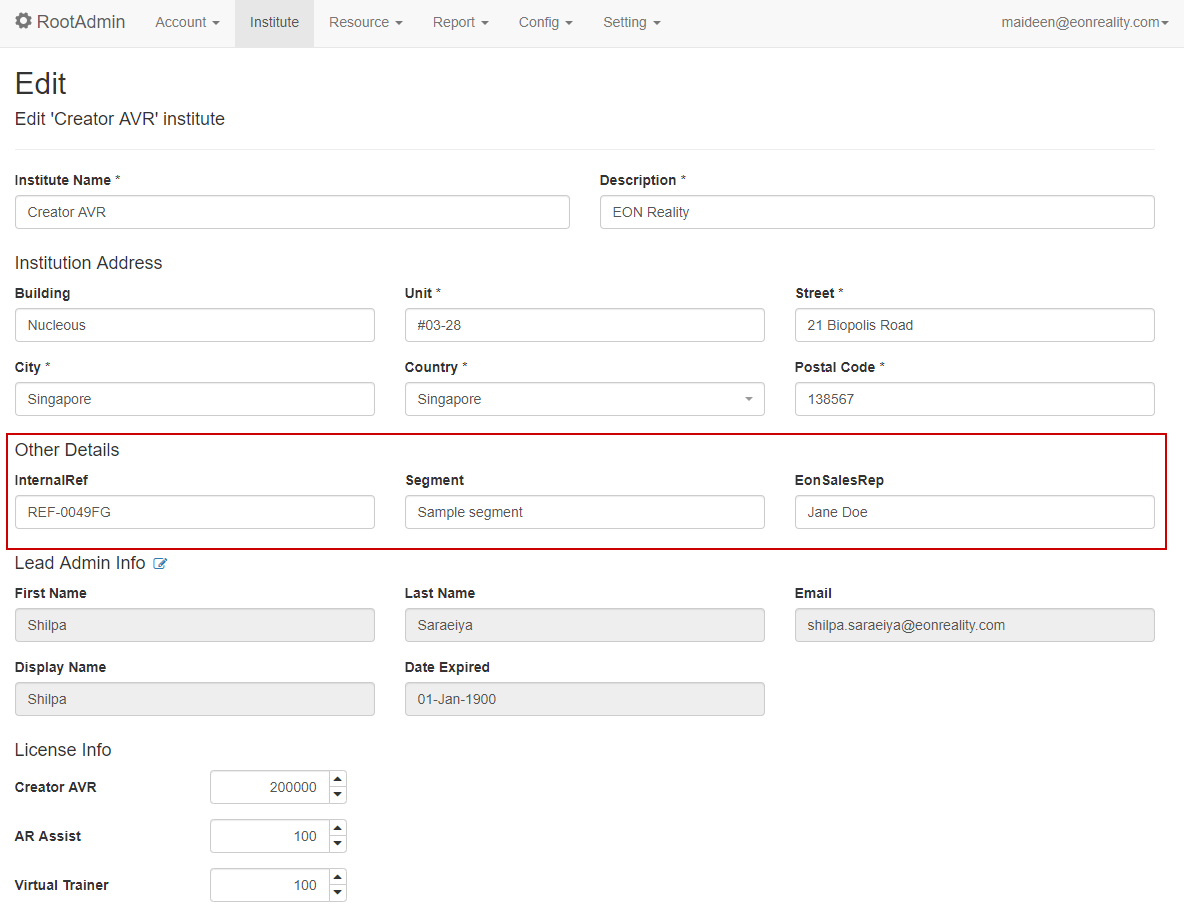The height and width of the screenshot is (912, 1184).
Task: Open the Account dropdown menu
Action: point(187,23)
